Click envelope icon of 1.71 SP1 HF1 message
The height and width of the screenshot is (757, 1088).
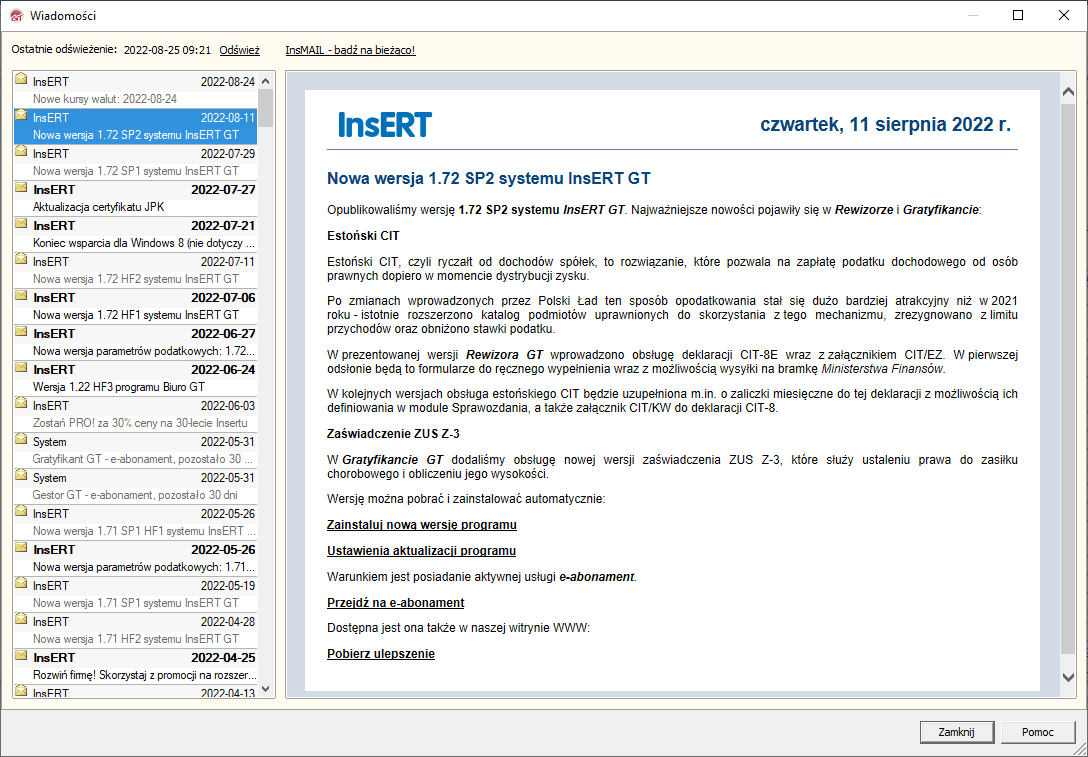[22, 511]
